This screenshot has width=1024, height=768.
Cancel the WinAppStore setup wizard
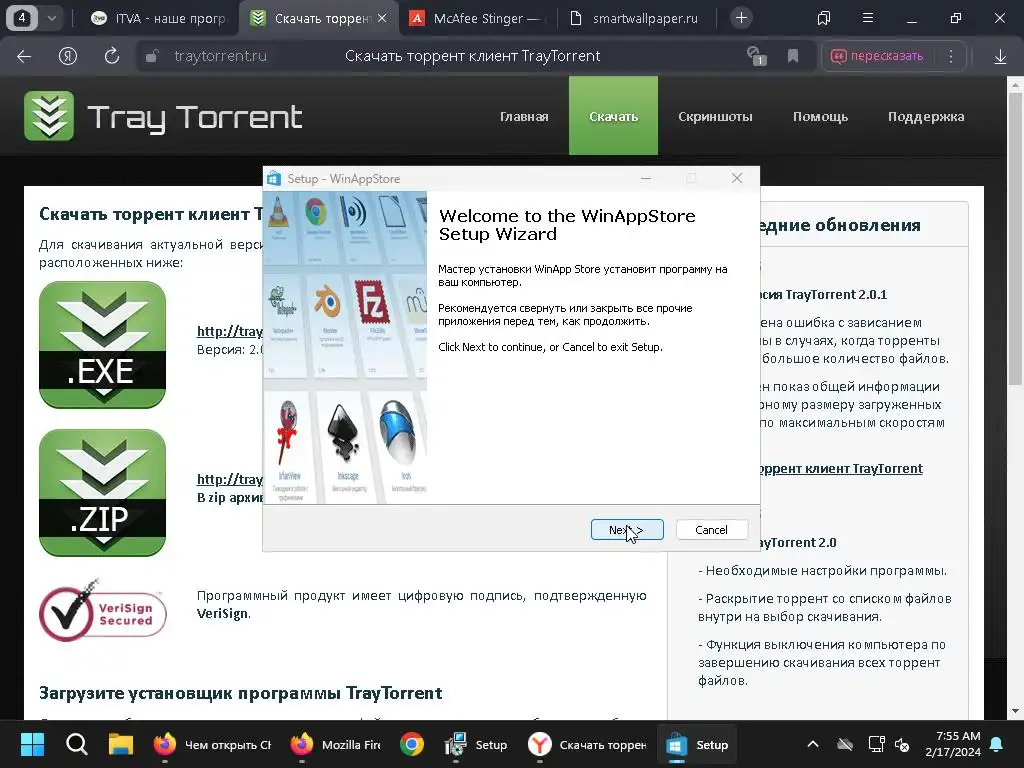pos(711,530)
